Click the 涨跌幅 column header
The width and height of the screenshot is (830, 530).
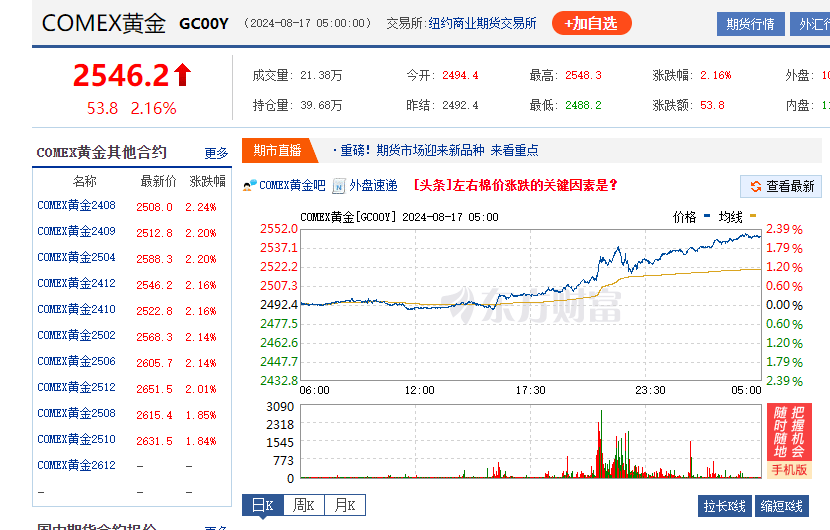point(208,182)
